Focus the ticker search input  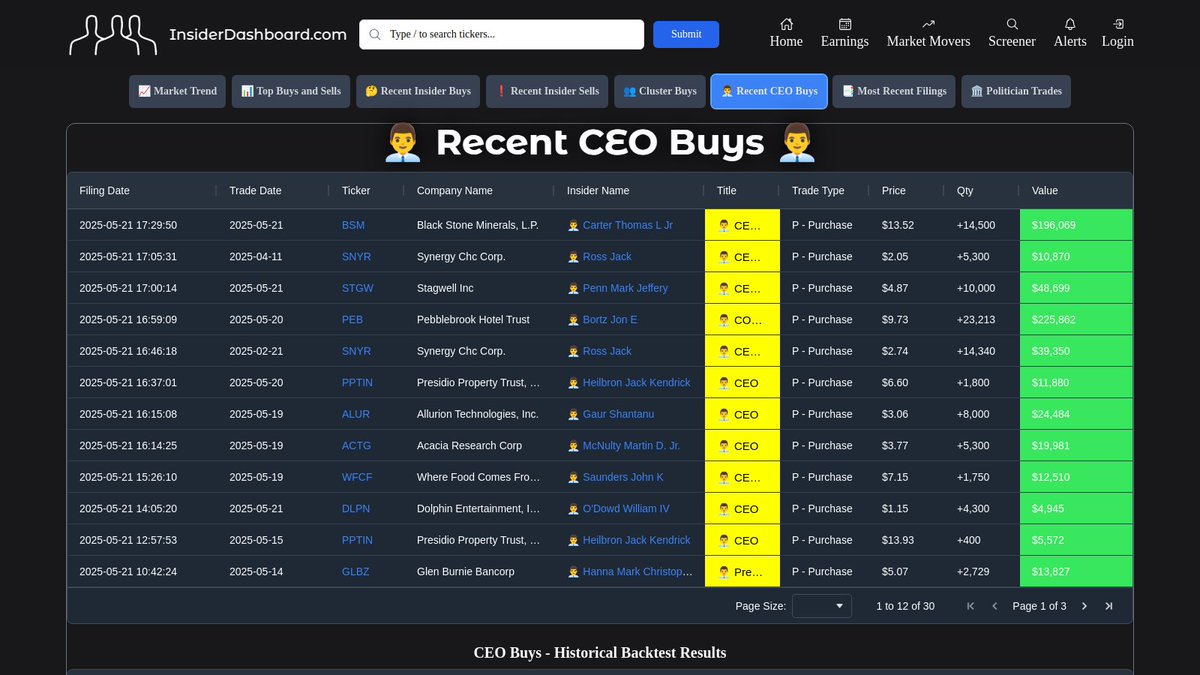[502, 34]
